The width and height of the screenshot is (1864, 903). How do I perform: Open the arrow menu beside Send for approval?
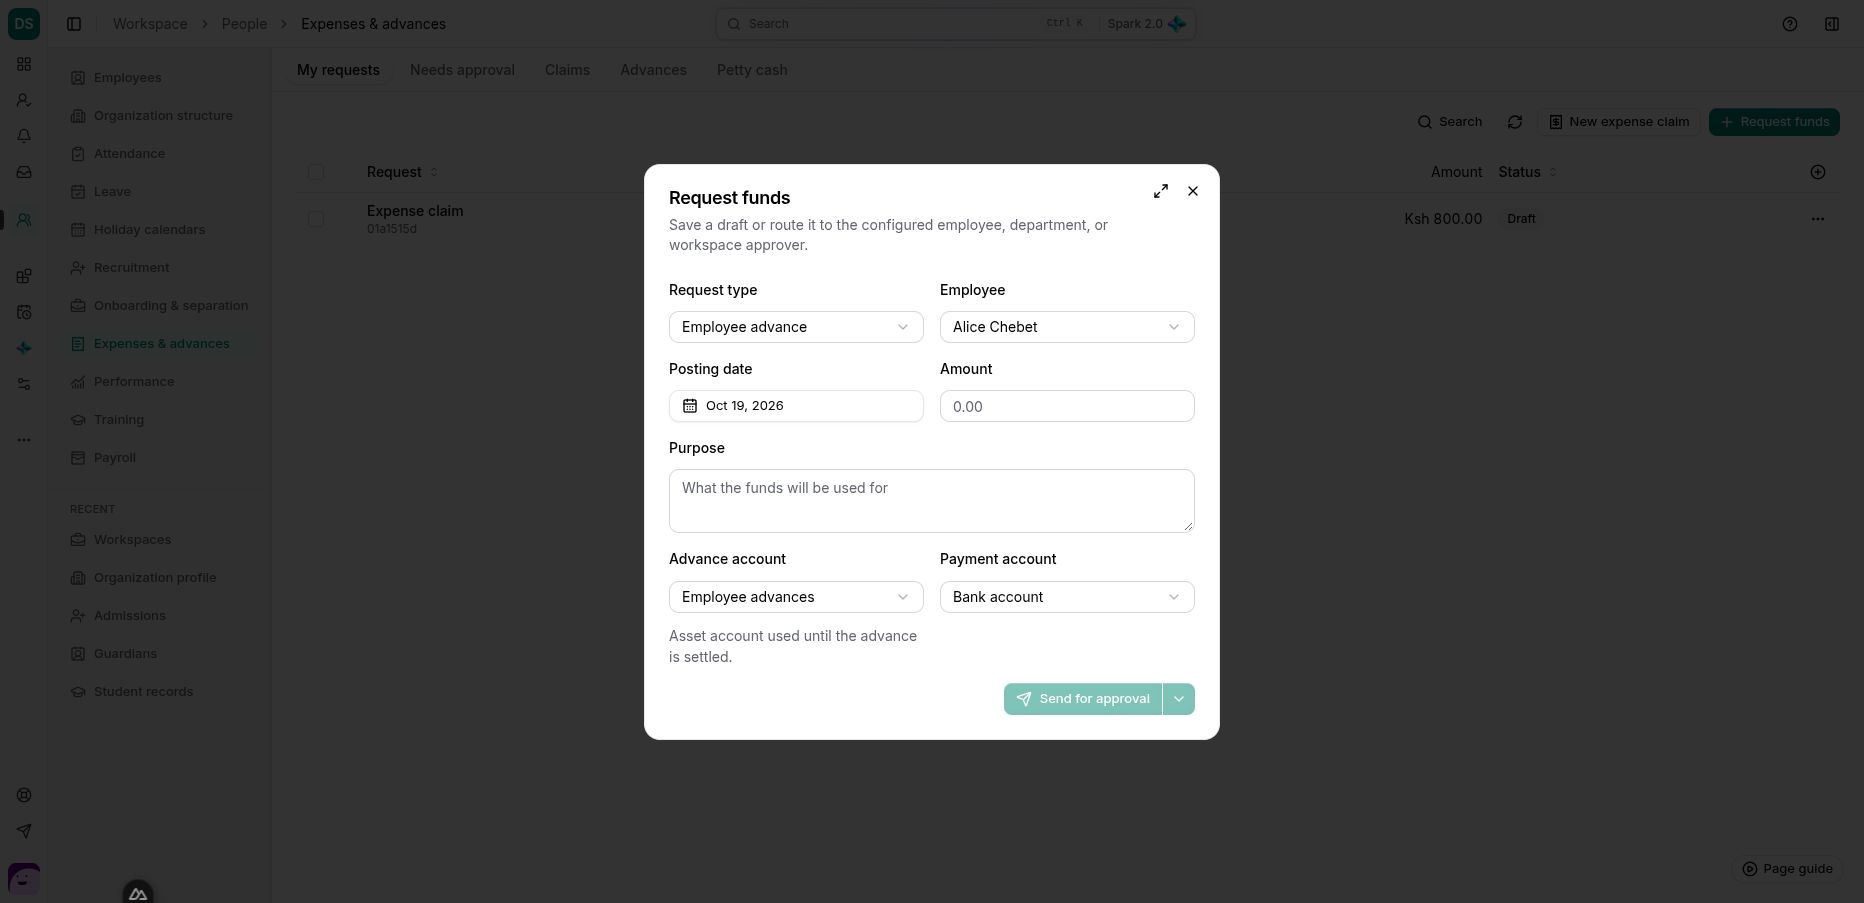(1179, 699)
